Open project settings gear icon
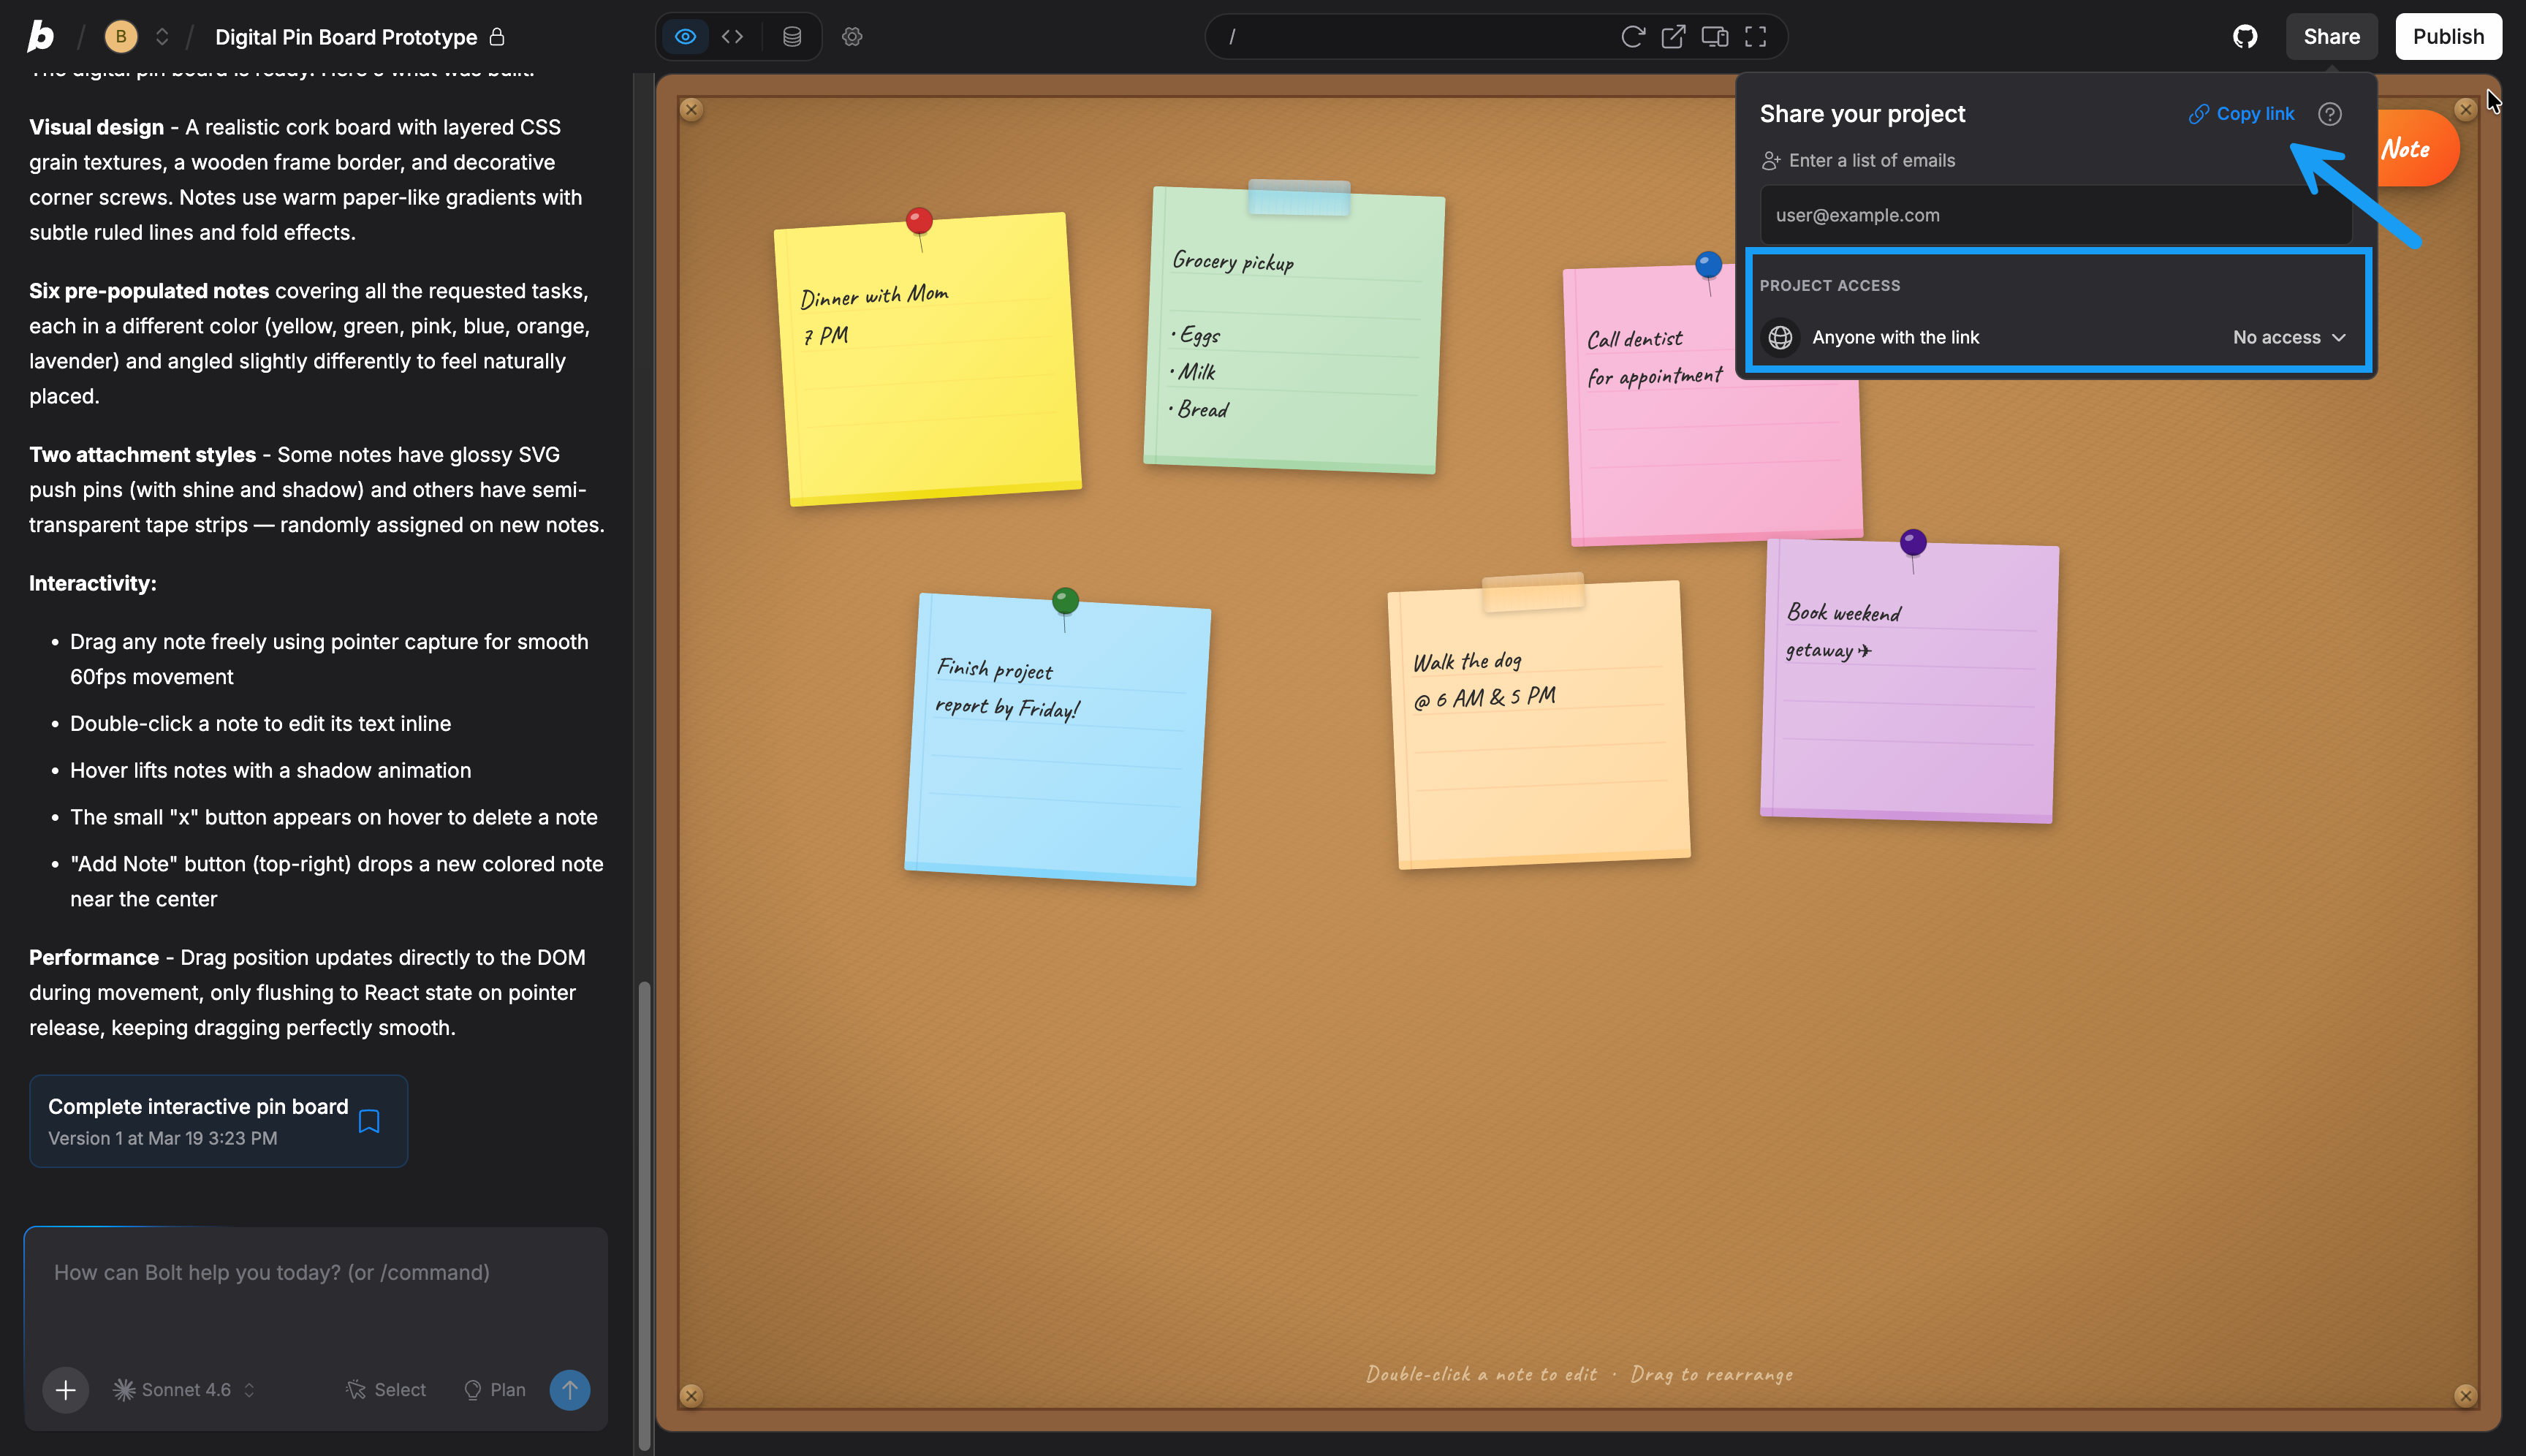The height and width of the screenshot is (1456, 2526). tap(852, 37)
